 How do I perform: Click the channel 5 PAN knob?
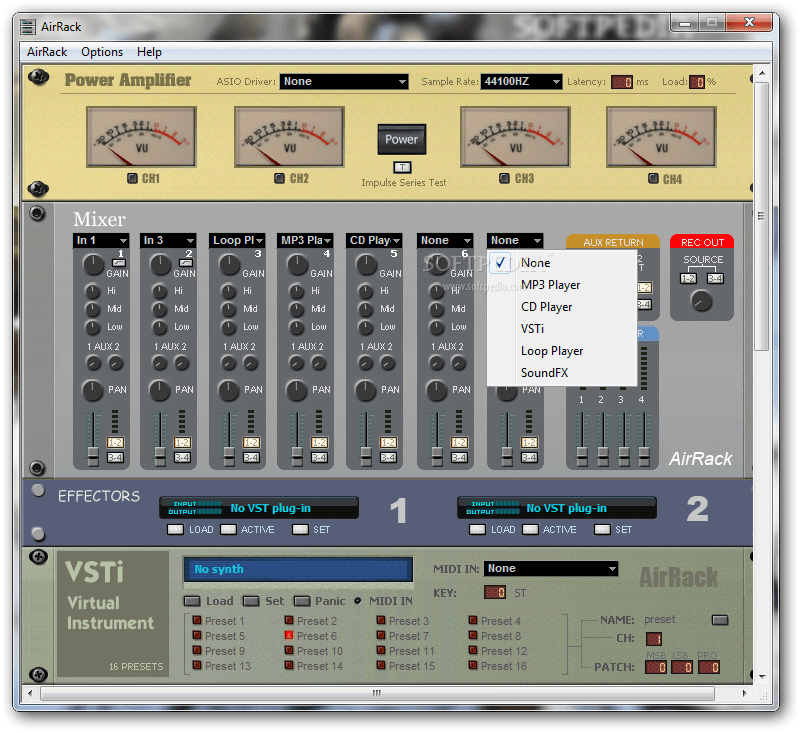(x=365, y=390)
